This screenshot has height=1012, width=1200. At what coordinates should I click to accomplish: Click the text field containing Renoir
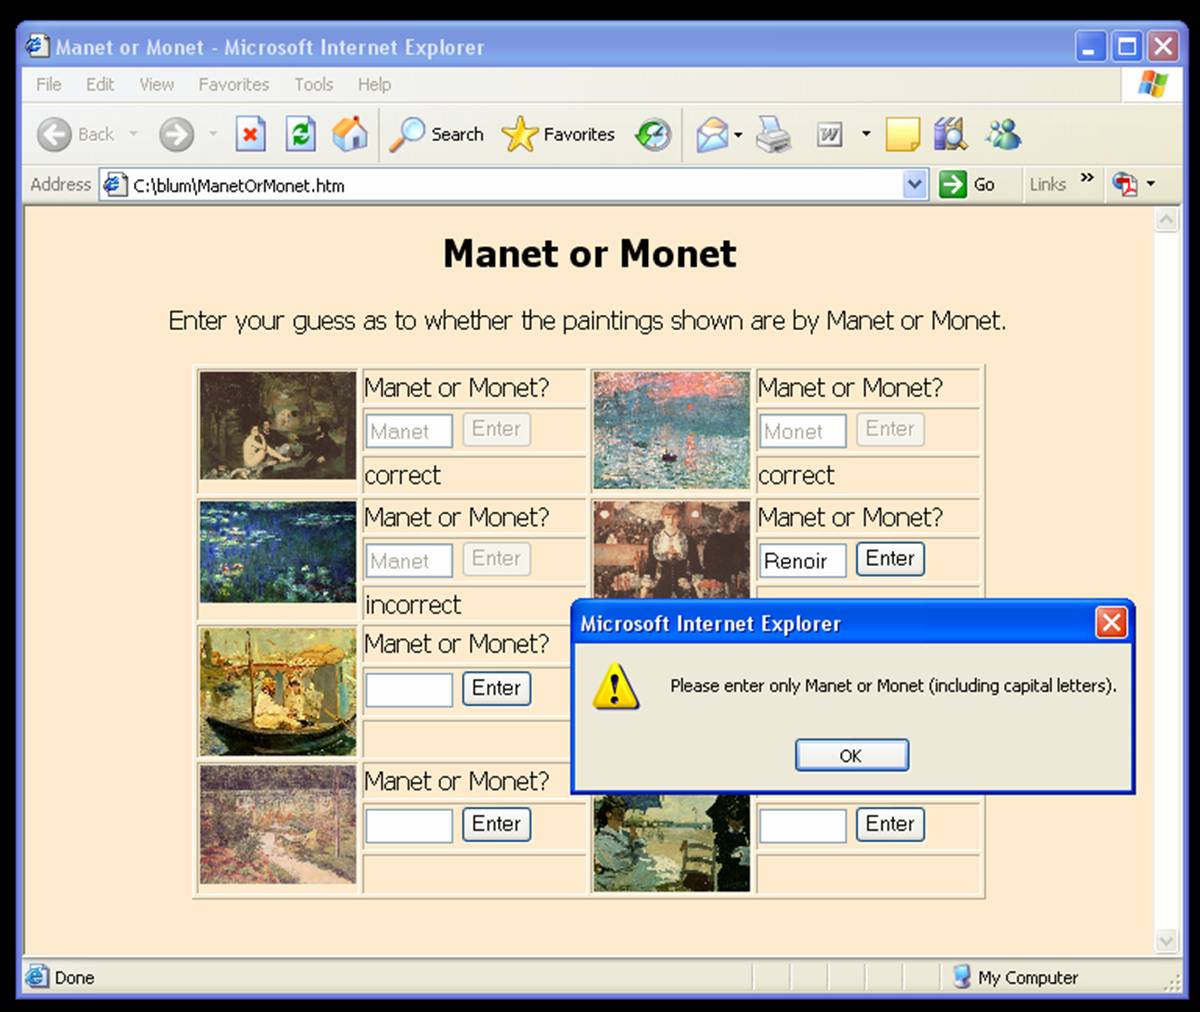[x=802, y=561]
